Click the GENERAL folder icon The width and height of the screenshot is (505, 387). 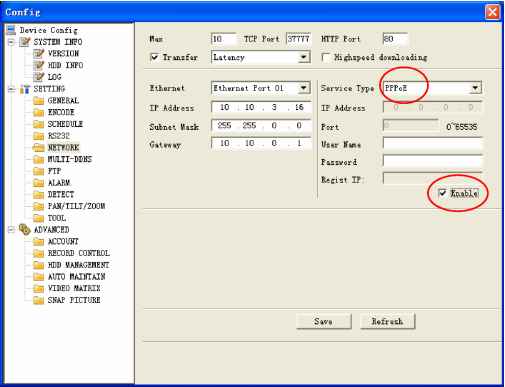39,101
